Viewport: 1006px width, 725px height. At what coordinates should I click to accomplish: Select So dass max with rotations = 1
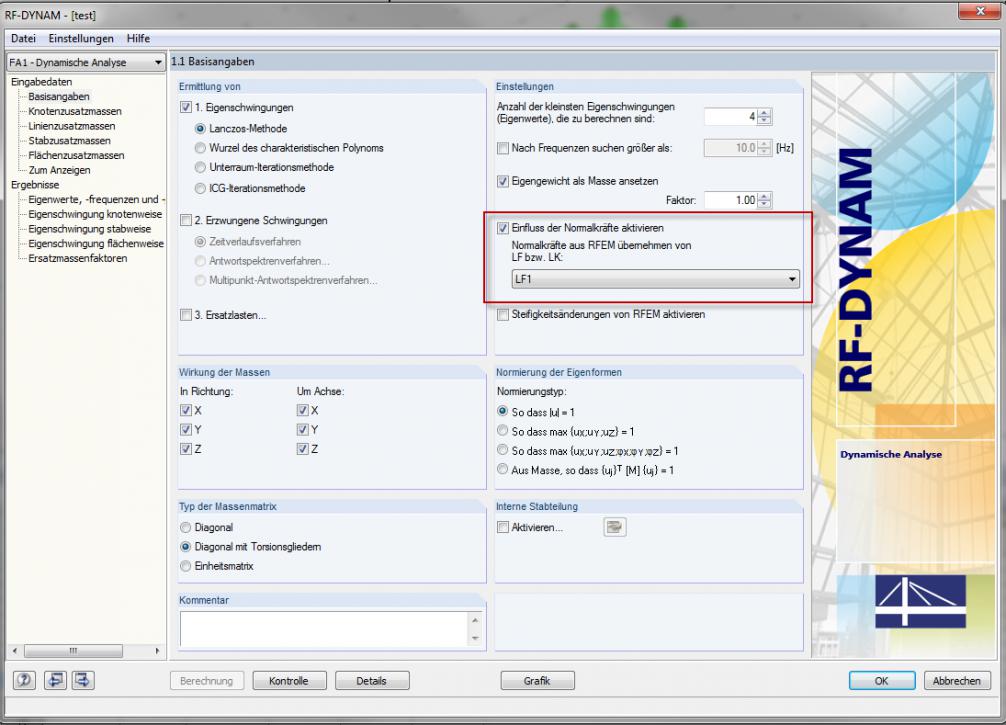click(502, 450)
